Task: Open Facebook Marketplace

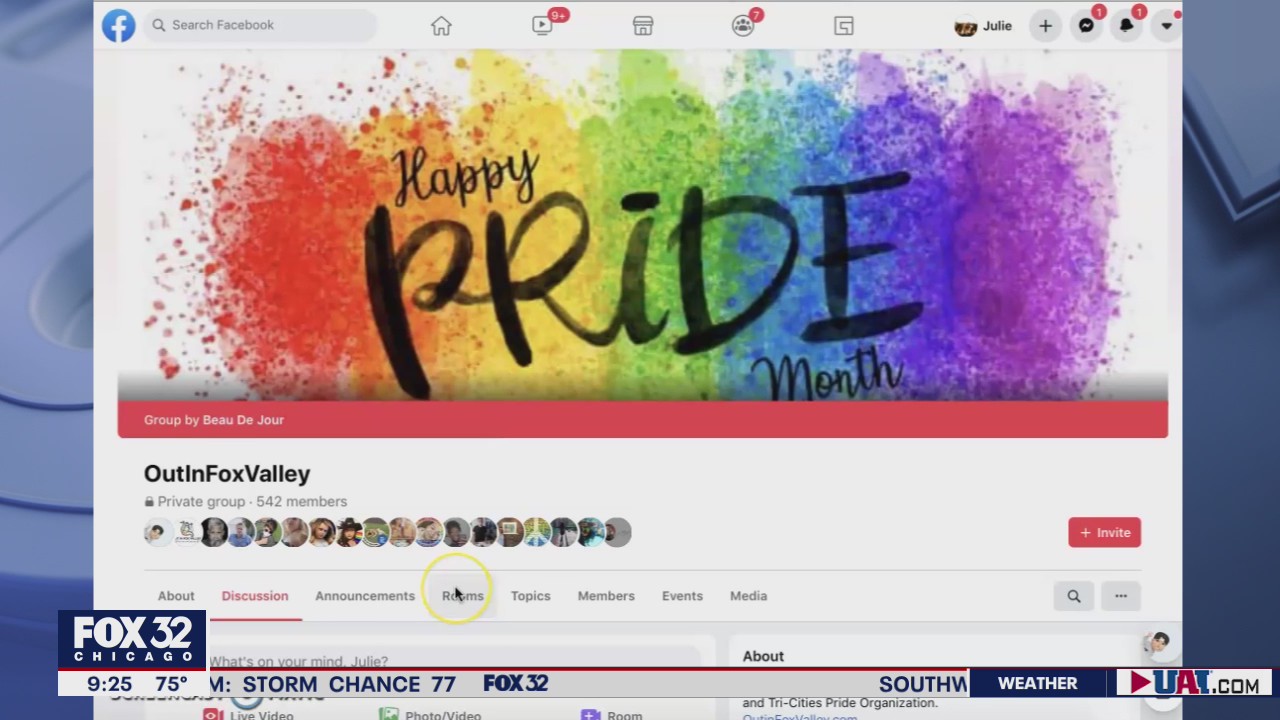Action: click(x=643, y=25)
